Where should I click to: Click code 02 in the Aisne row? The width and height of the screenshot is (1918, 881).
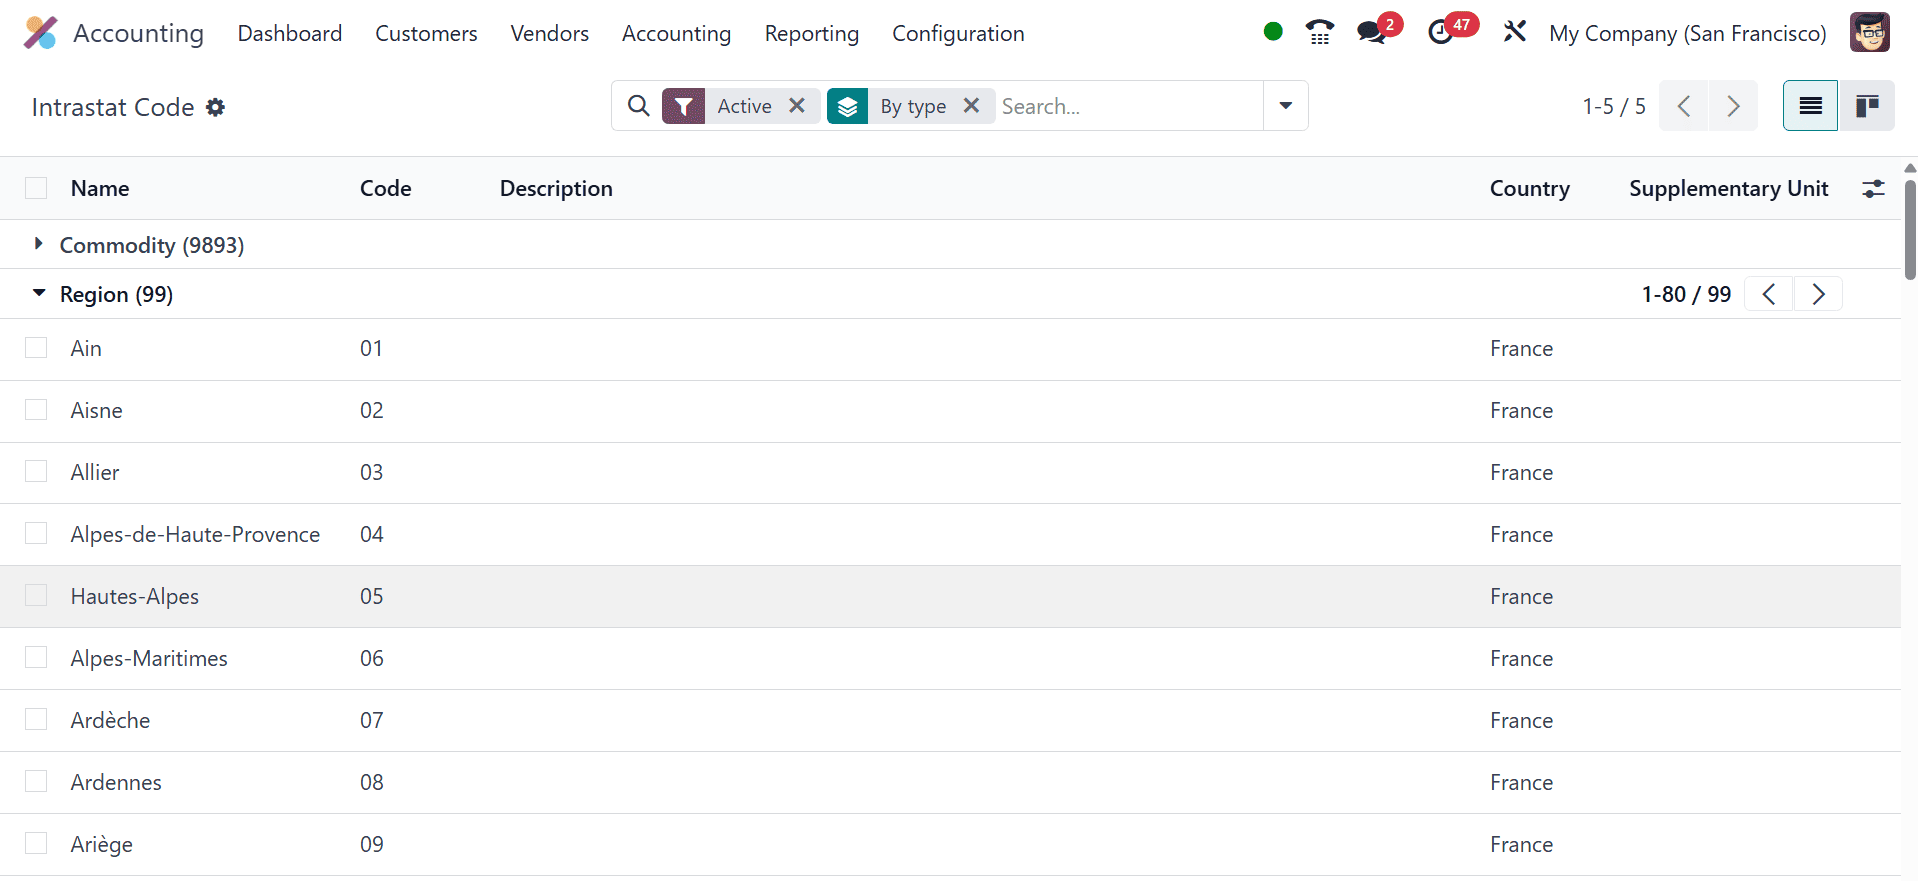(x=372, y=410)
